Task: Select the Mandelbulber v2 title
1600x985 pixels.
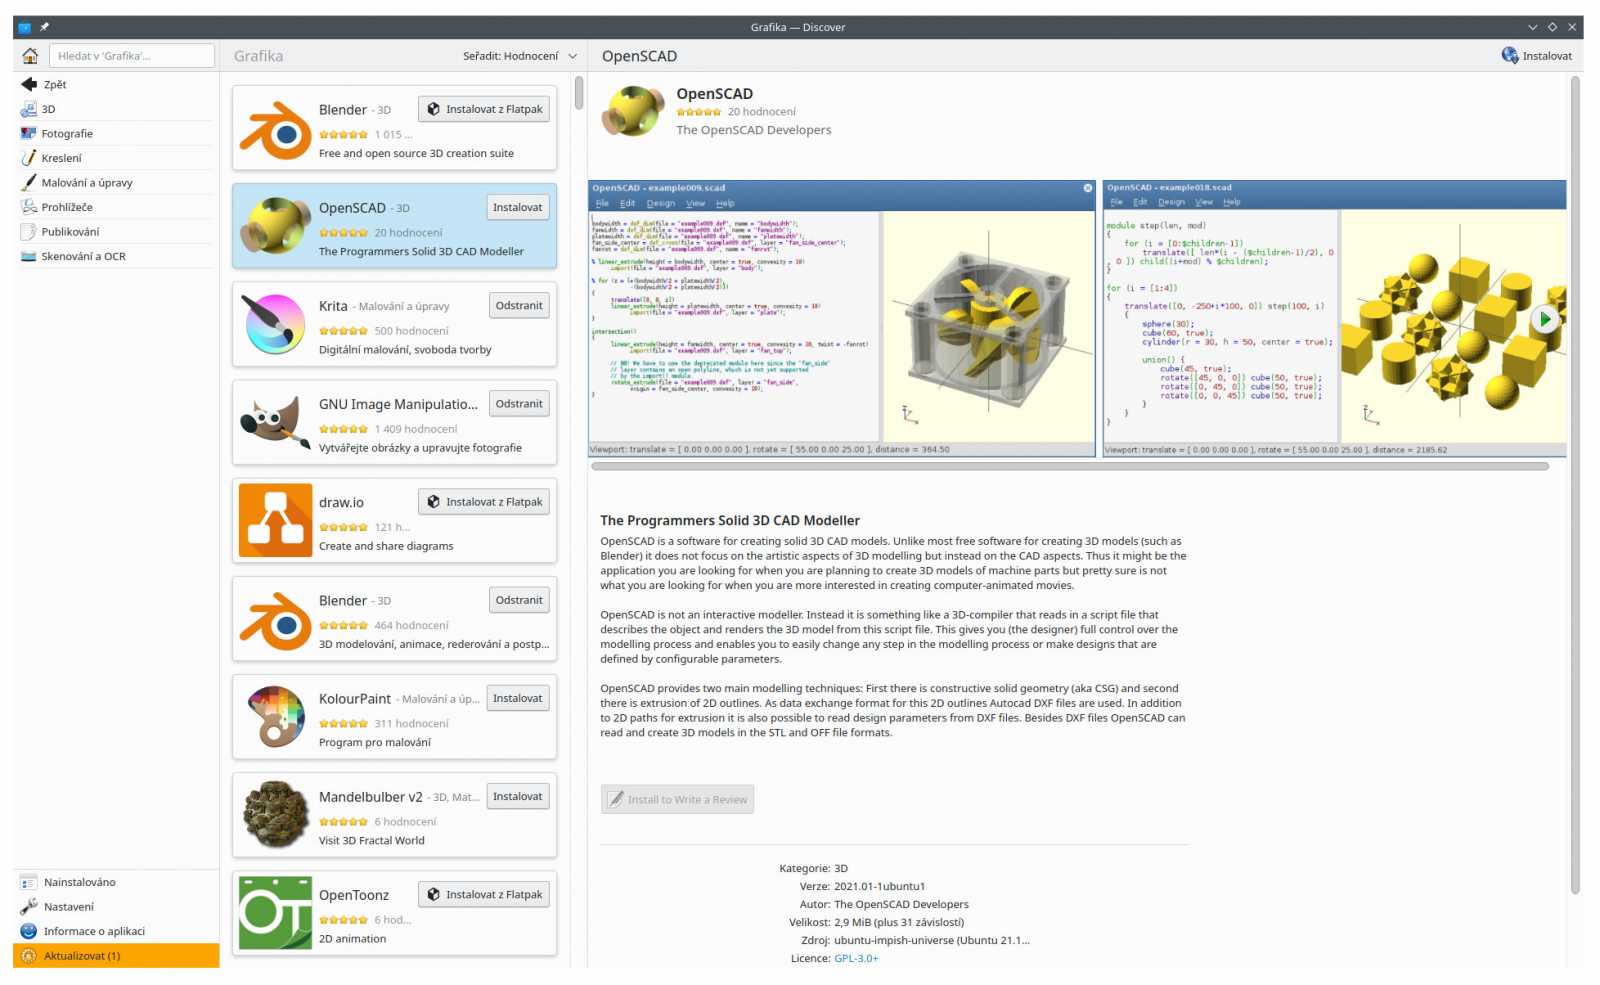Action: [x=370, y=797]
